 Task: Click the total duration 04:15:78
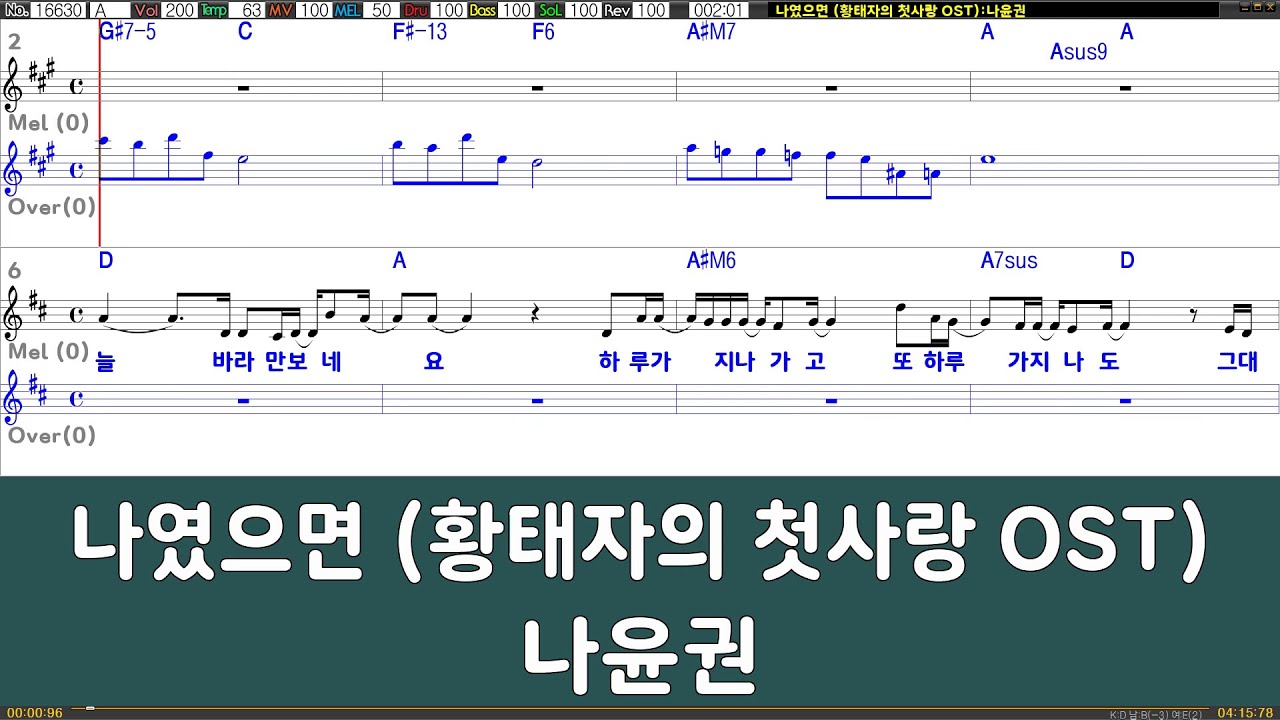[x=1245, y=713]
